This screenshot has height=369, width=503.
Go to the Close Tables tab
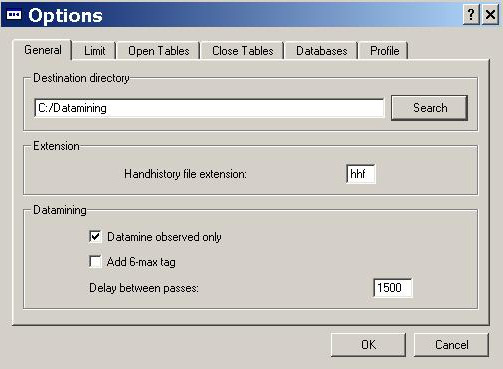pos(243,51)
